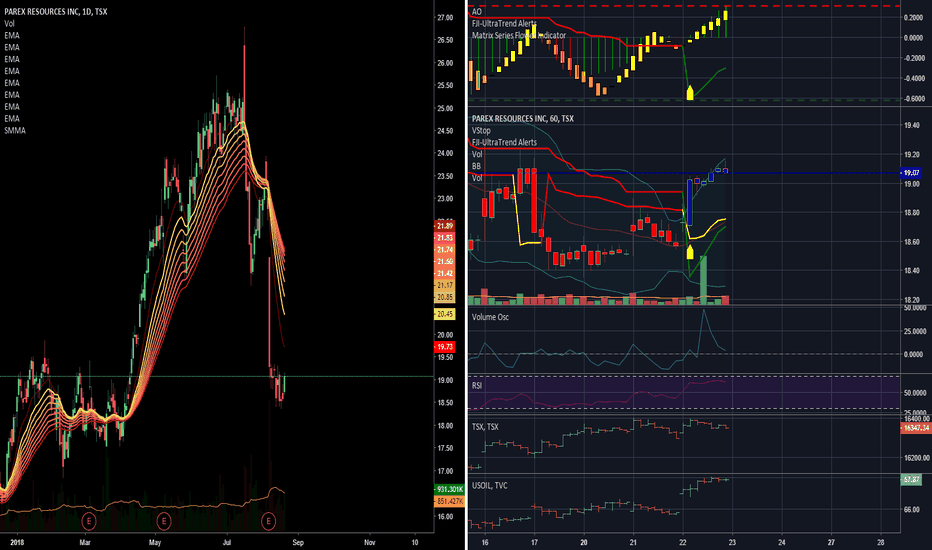Click 2018 on the daily time axis
The image size is (932, 550).
pyautogui.click(x=17, y=542)
